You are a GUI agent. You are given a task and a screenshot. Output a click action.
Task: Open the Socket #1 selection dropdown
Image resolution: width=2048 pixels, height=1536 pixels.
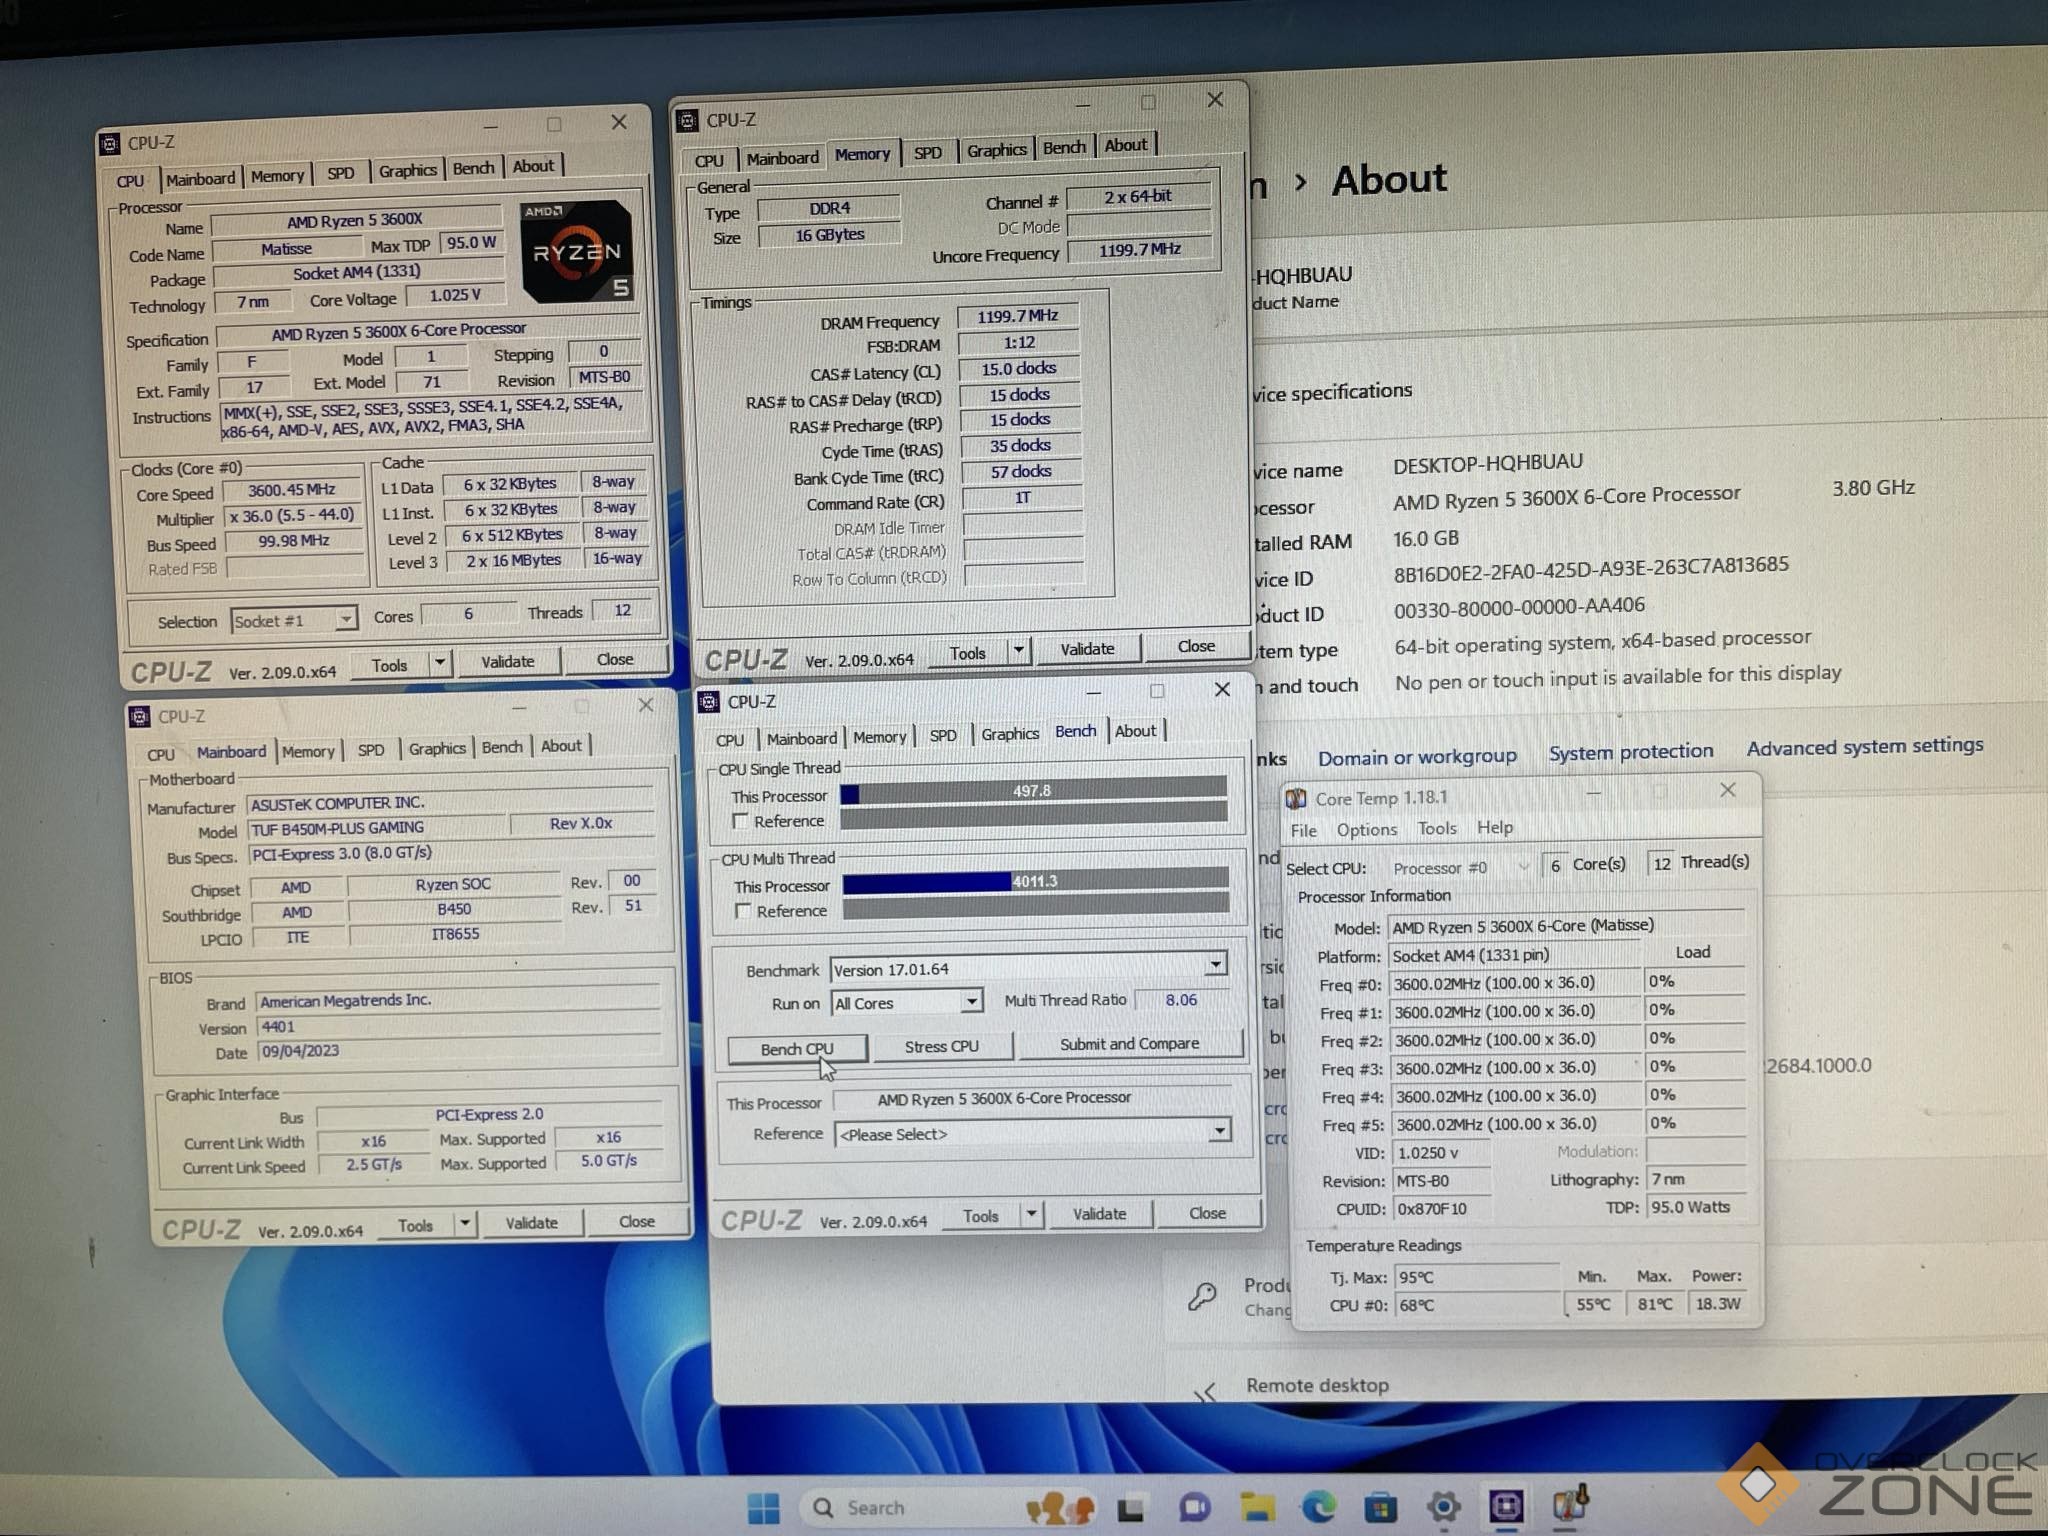(345, 620)
